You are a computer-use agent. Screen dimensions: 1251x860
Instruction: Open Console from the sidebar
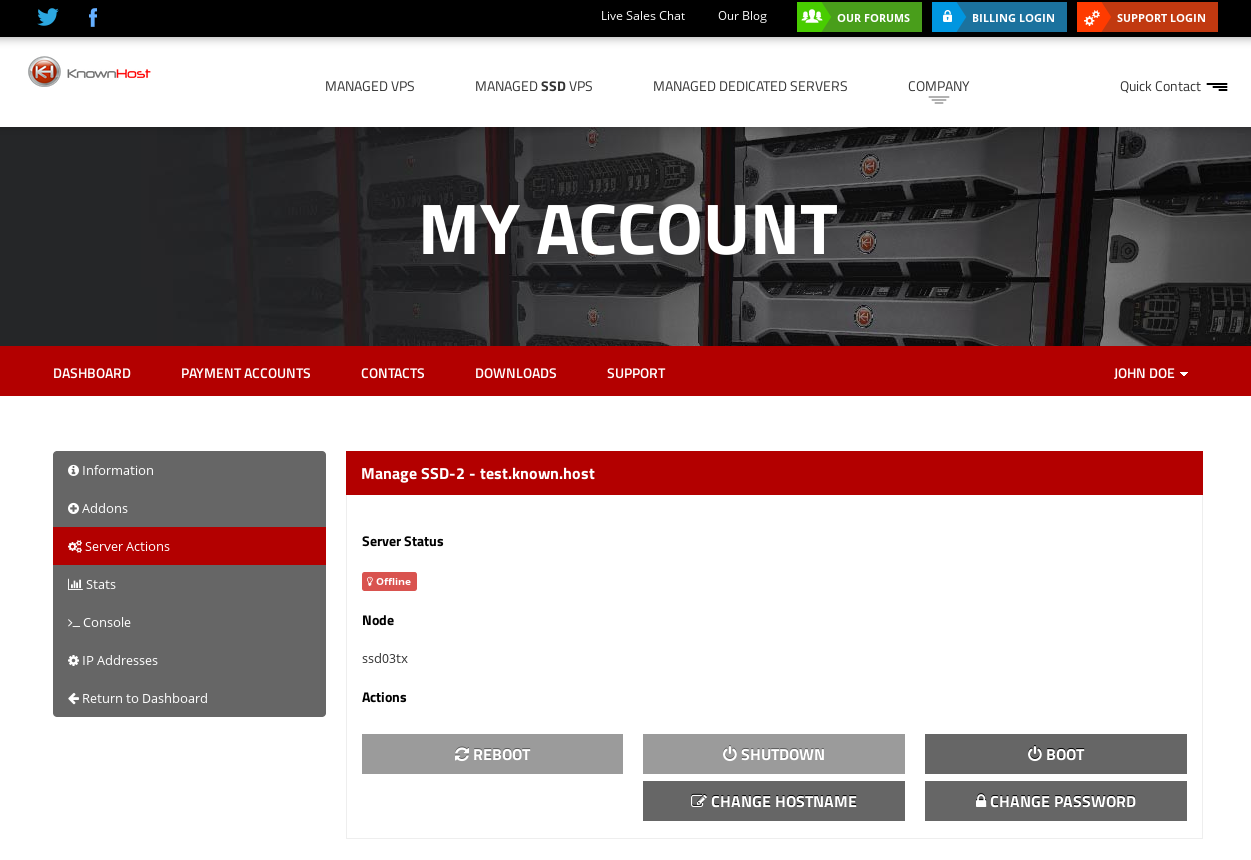(106, 622)
